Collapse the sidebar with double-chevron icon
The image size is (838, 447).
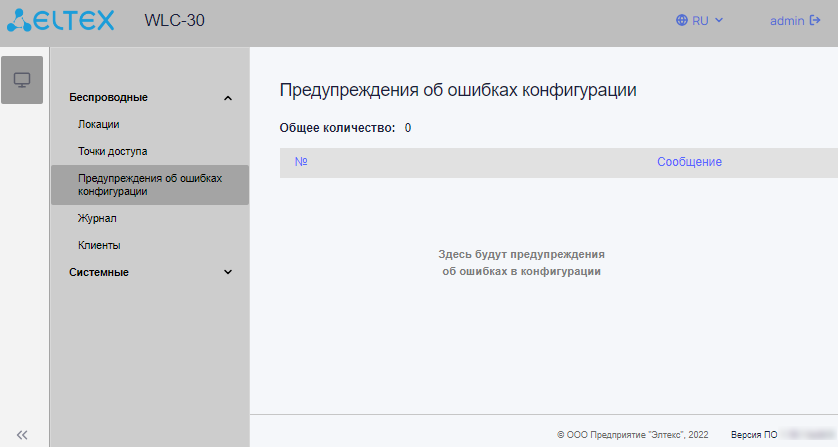click(22, 435)
